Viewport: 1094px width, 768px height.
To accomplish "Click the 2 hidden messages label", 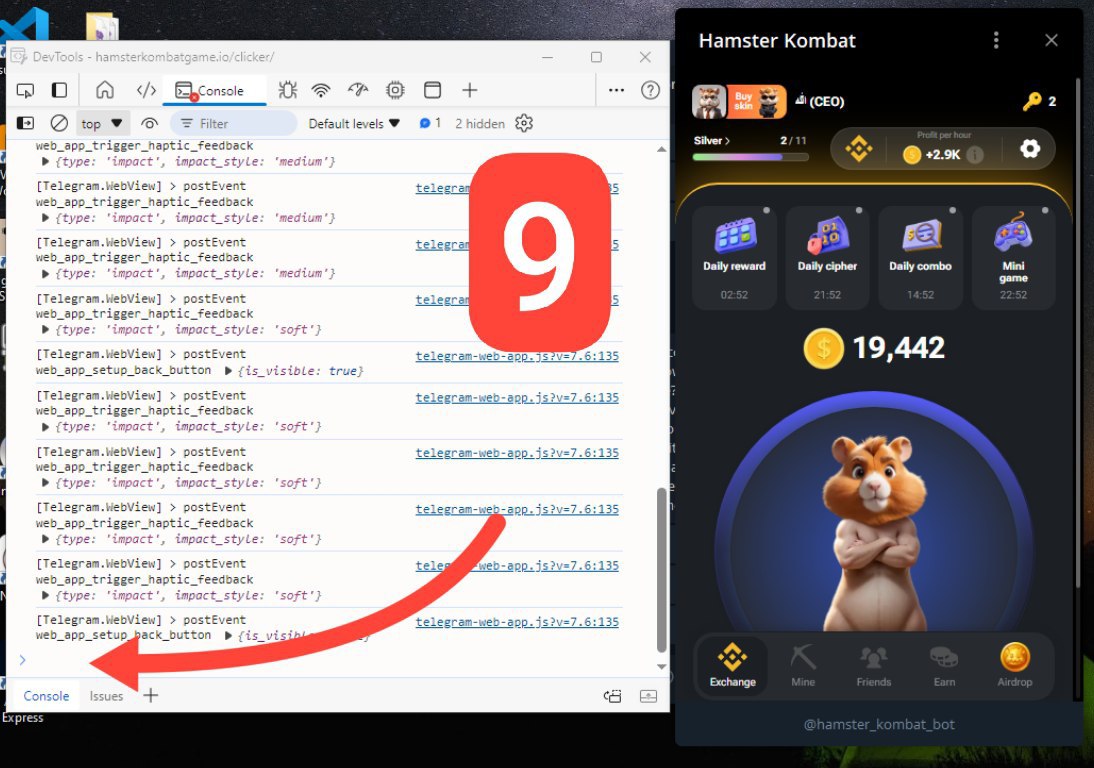I will (480, 123).
